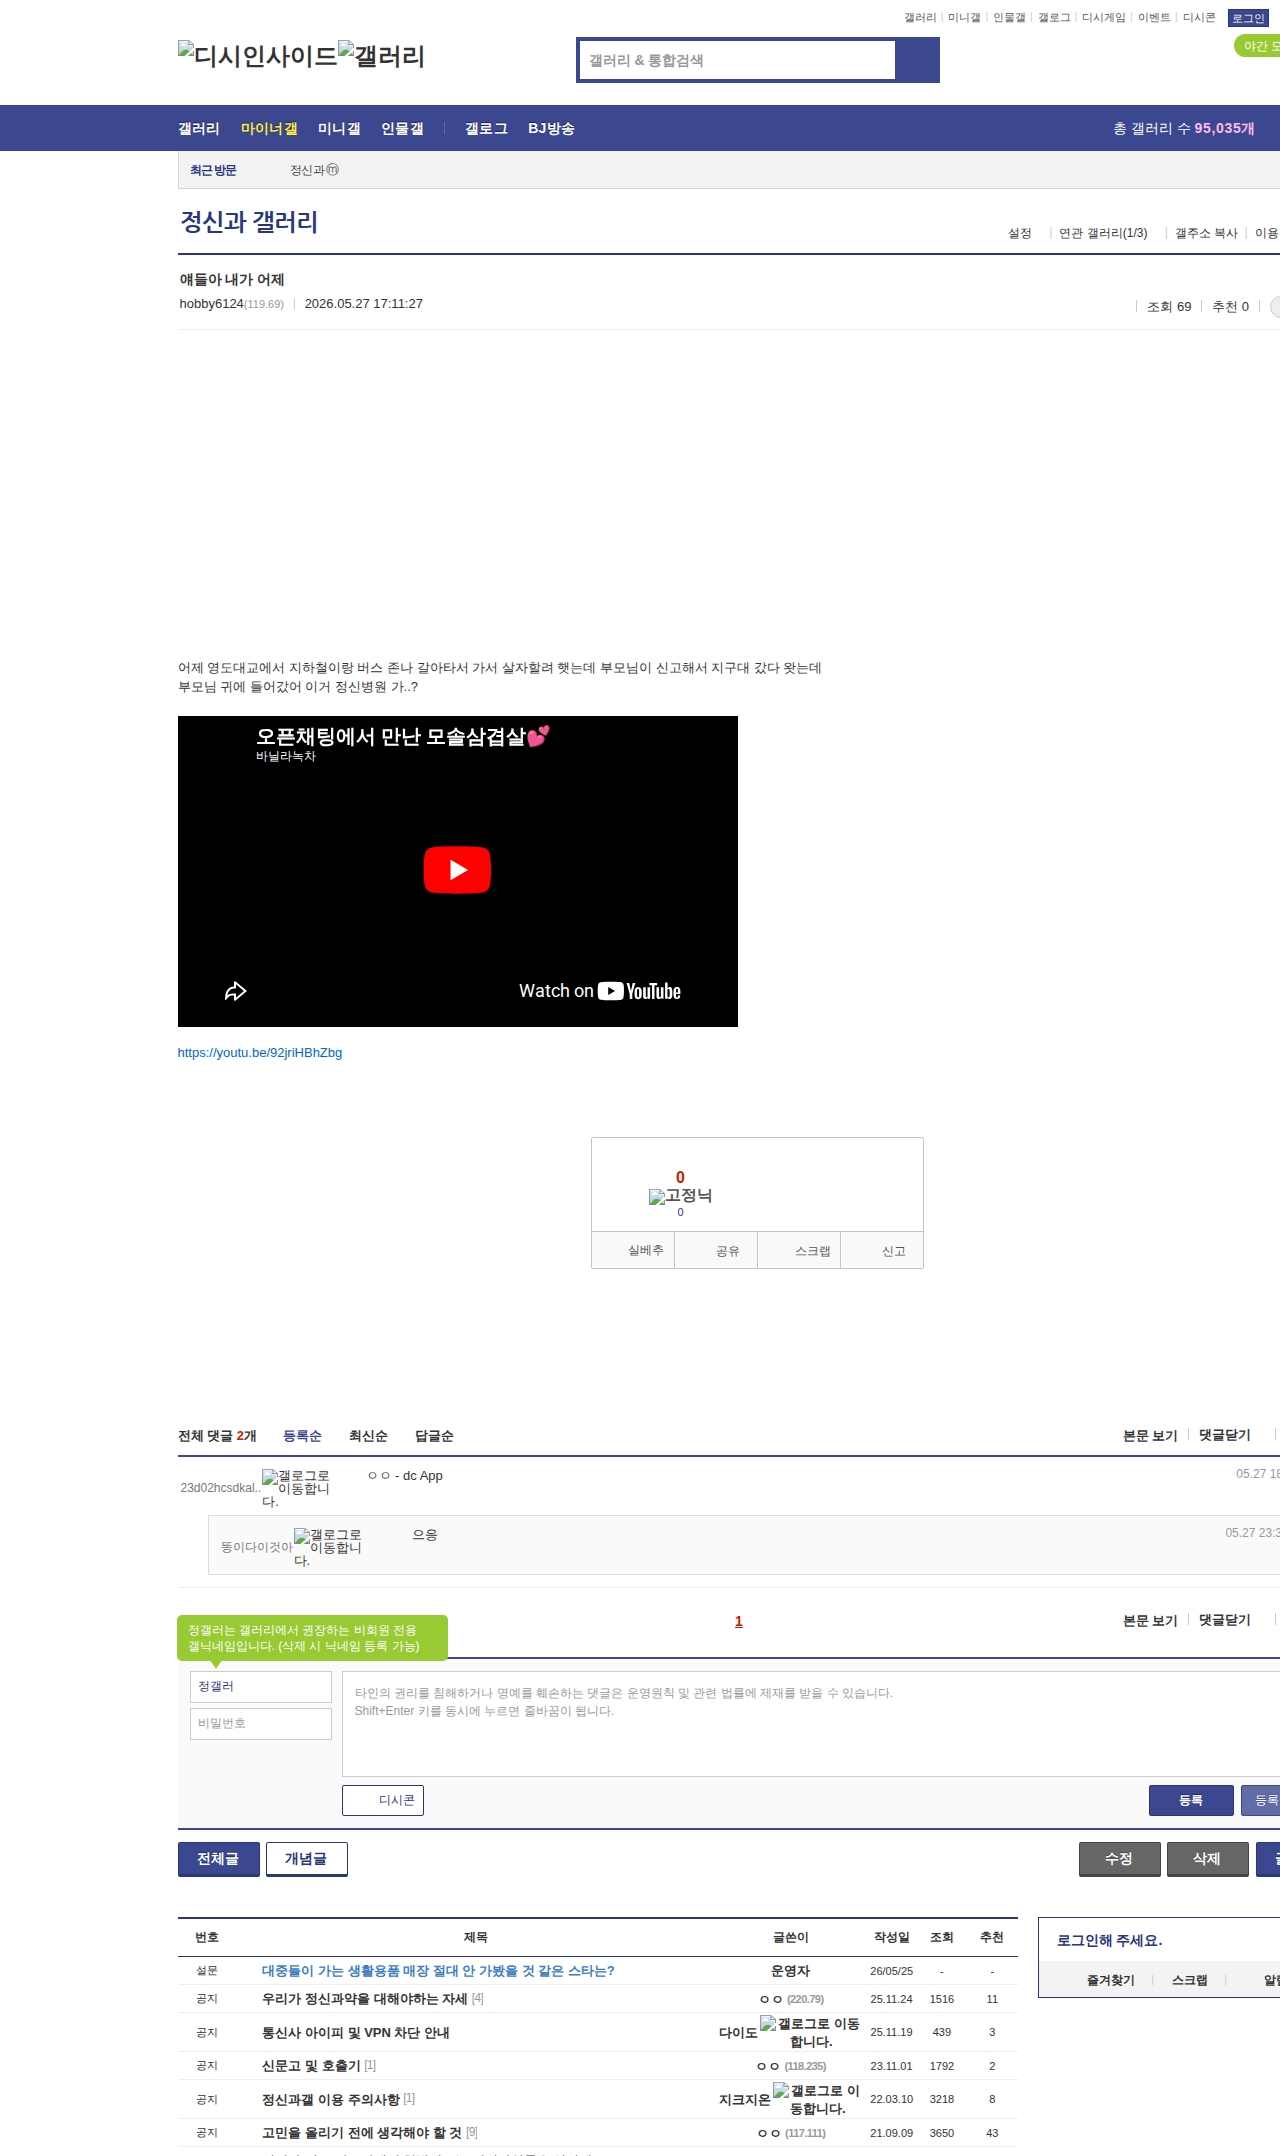The height and width of the screenshot is (2156, 1280).
Task: Sort comments by 최신순
Action: [x=368, y=1436]
